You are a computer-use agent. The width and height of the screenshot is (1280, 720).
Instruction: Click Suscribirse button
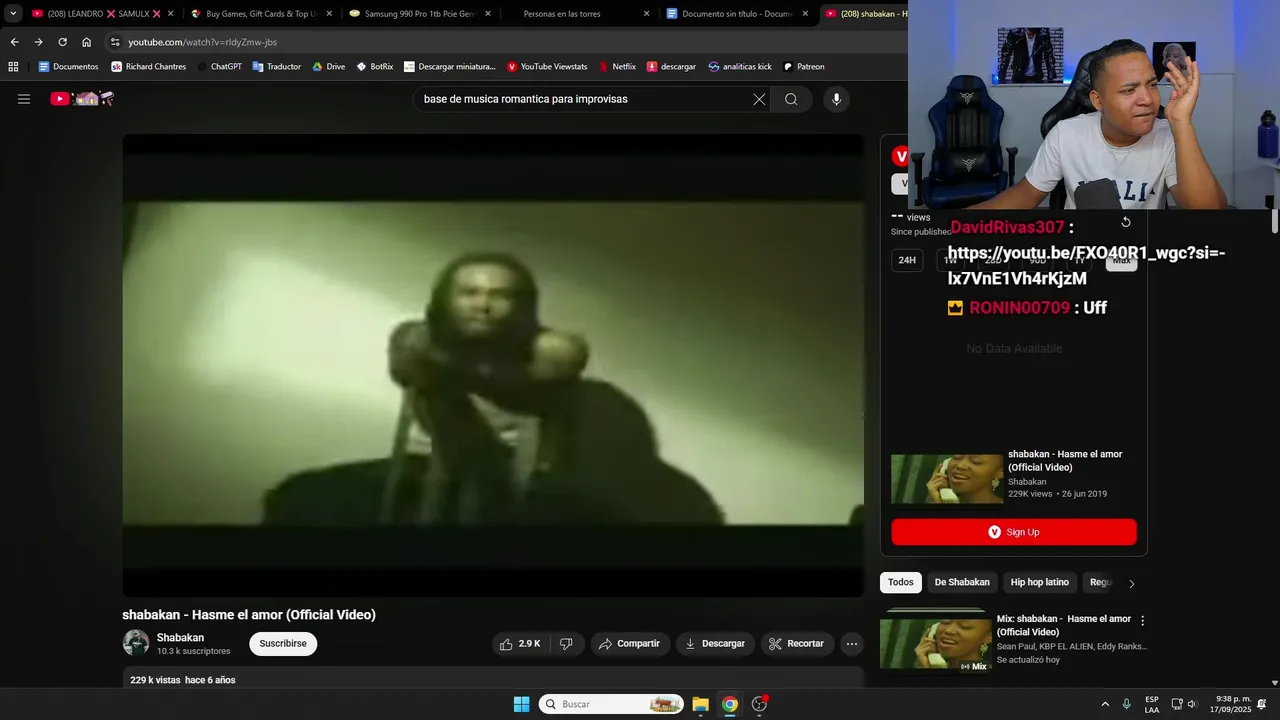[283, 644]
